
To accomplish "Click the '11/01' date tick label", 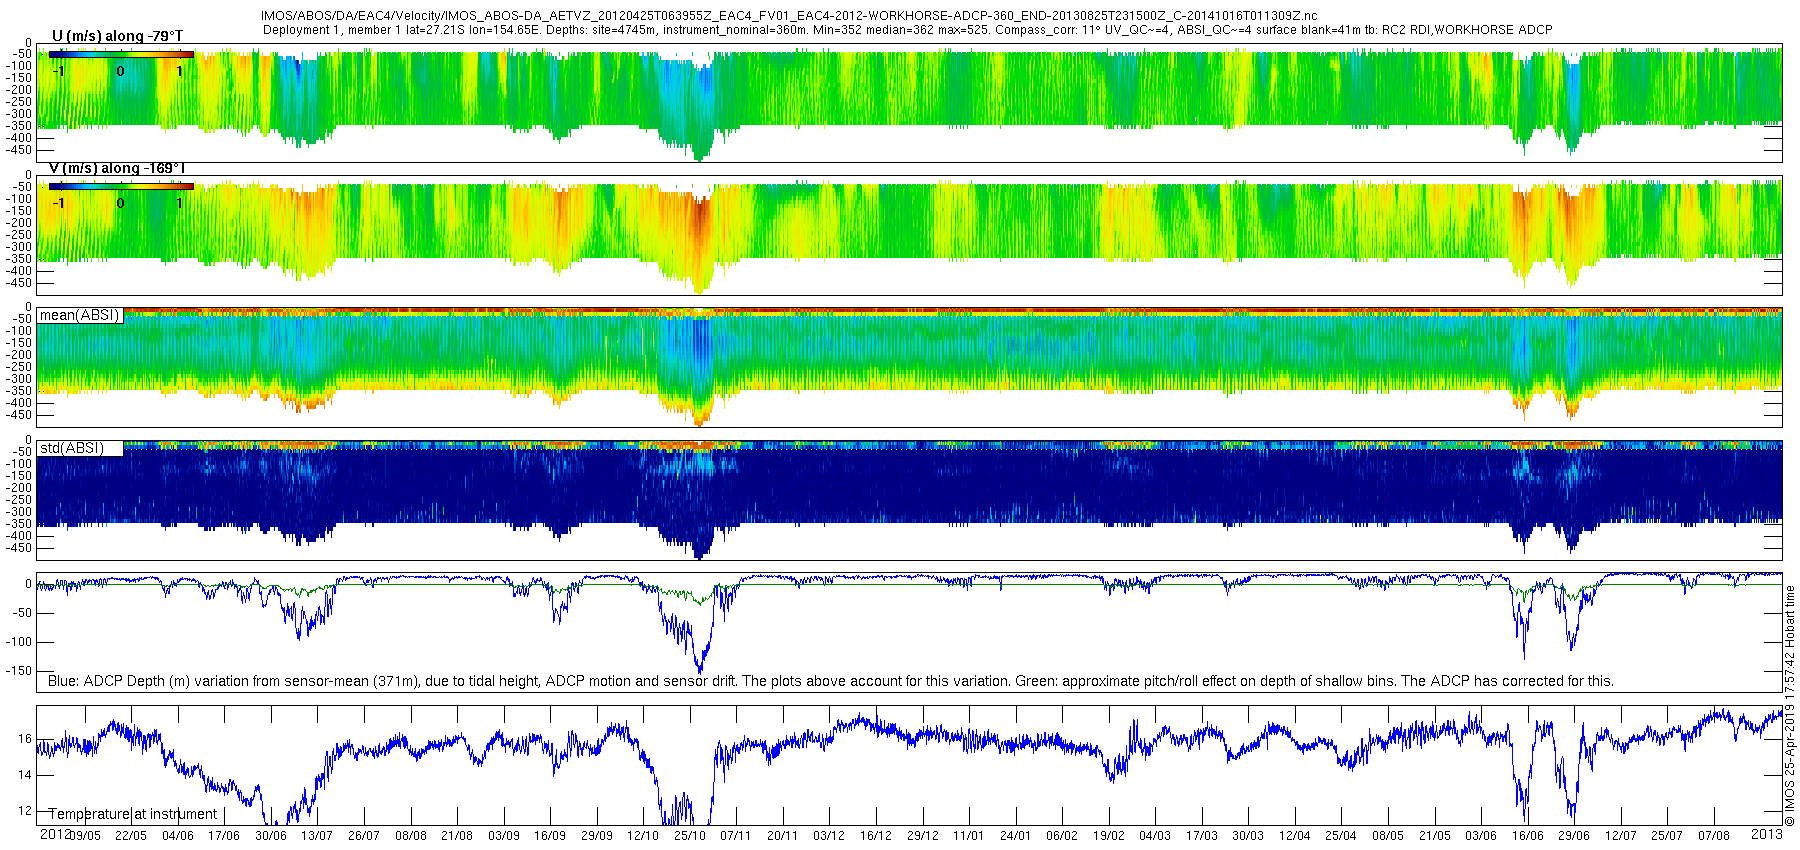I will coord(969,835).
